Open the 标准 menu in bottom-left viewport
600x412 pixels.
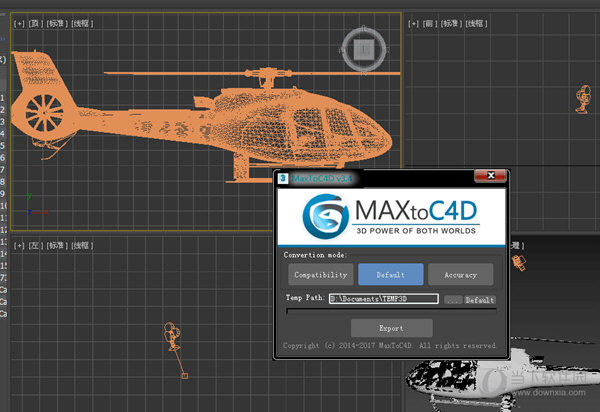[x=57, y=245]
